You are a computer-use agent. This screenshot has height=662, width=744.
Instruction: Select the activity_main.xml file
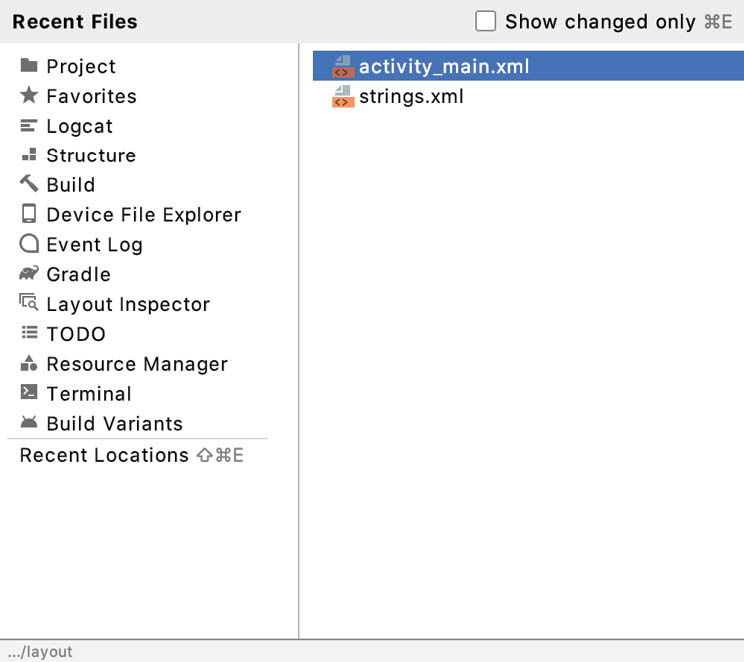[x=444, y=67]
